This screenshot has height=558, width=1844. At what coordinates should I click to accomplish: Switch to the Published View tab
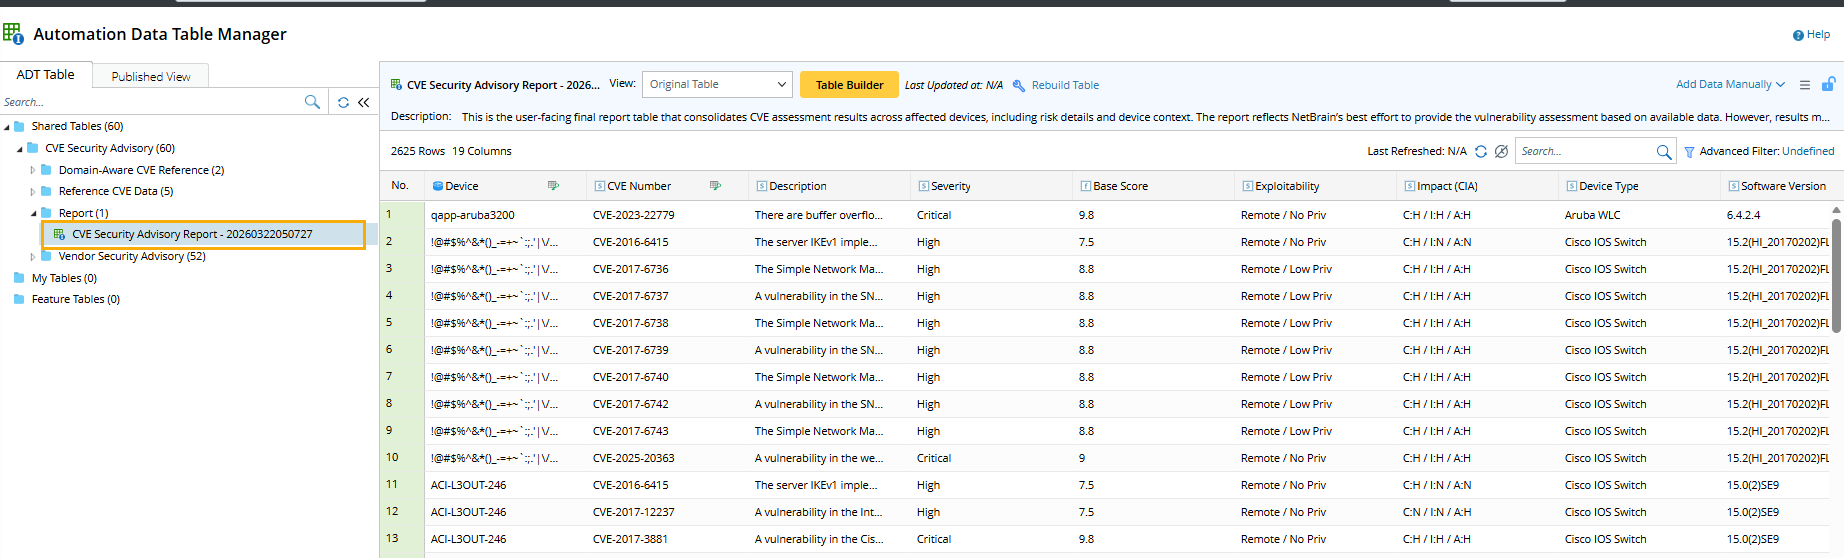tap(150, 76)
